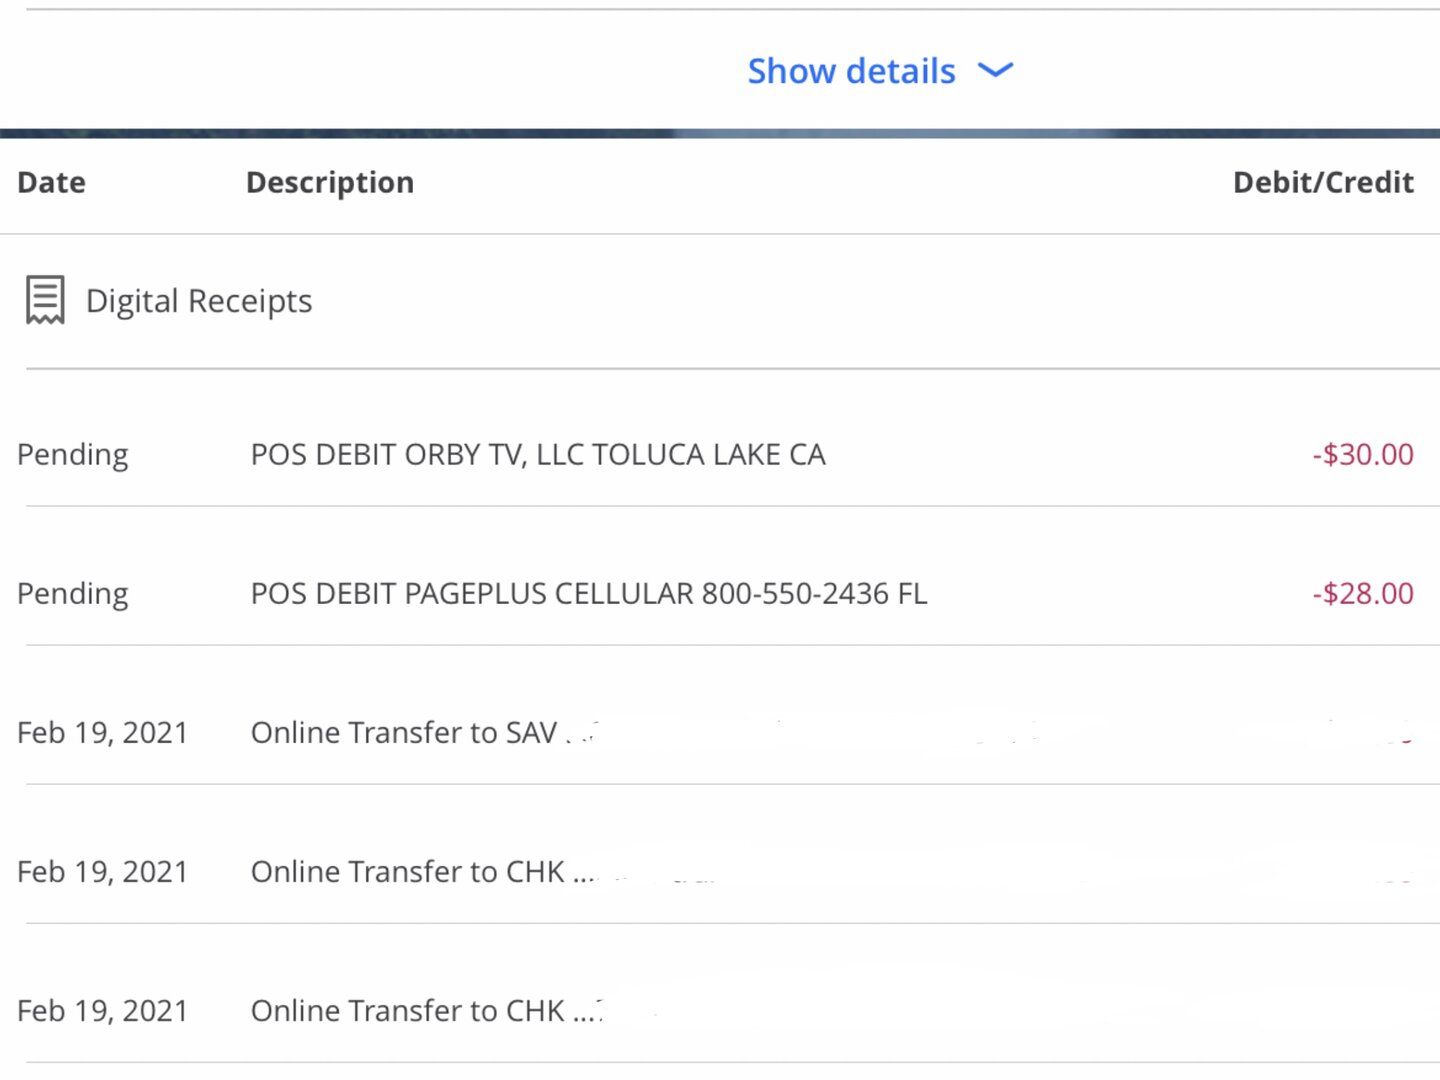Sort transactions by the Date column header
The image size is (1440, 1080).
click(51, 182)
